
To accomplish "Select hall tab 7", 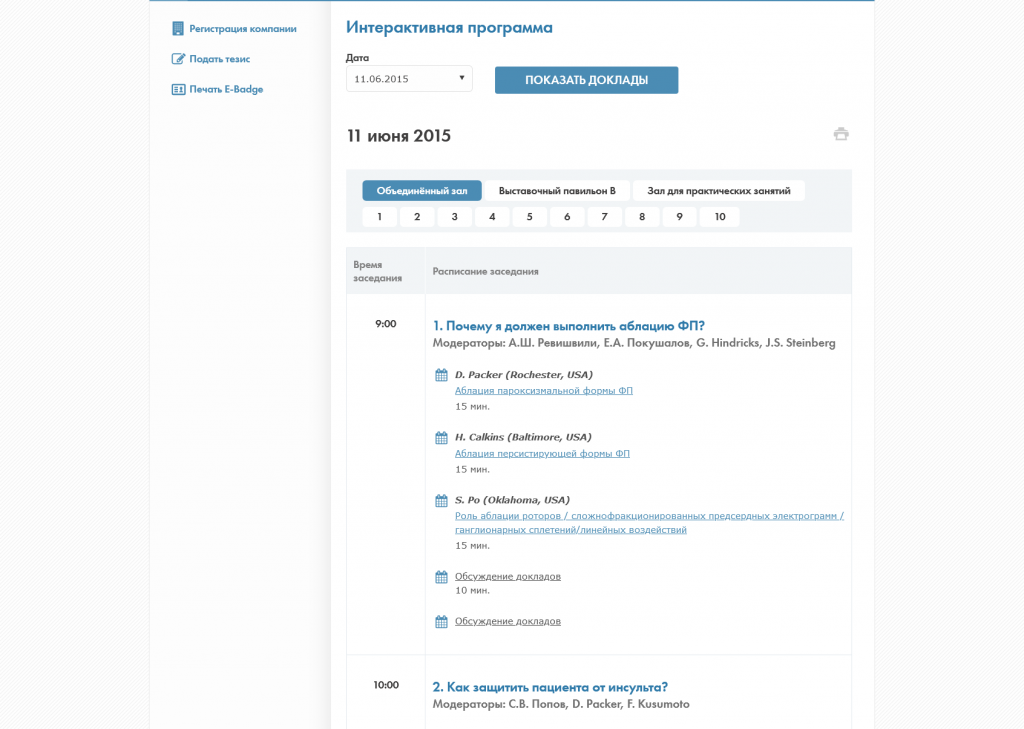I will (x=605, y=217).
